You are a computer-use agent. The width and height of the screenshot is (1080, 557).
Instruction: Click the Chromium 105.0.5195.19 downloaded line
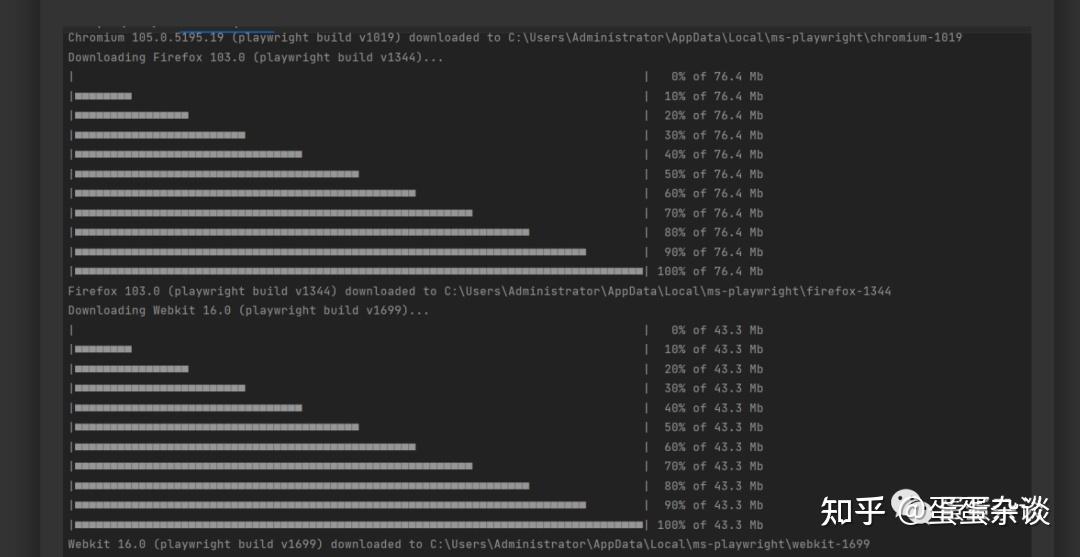click(x=280, y=38)
